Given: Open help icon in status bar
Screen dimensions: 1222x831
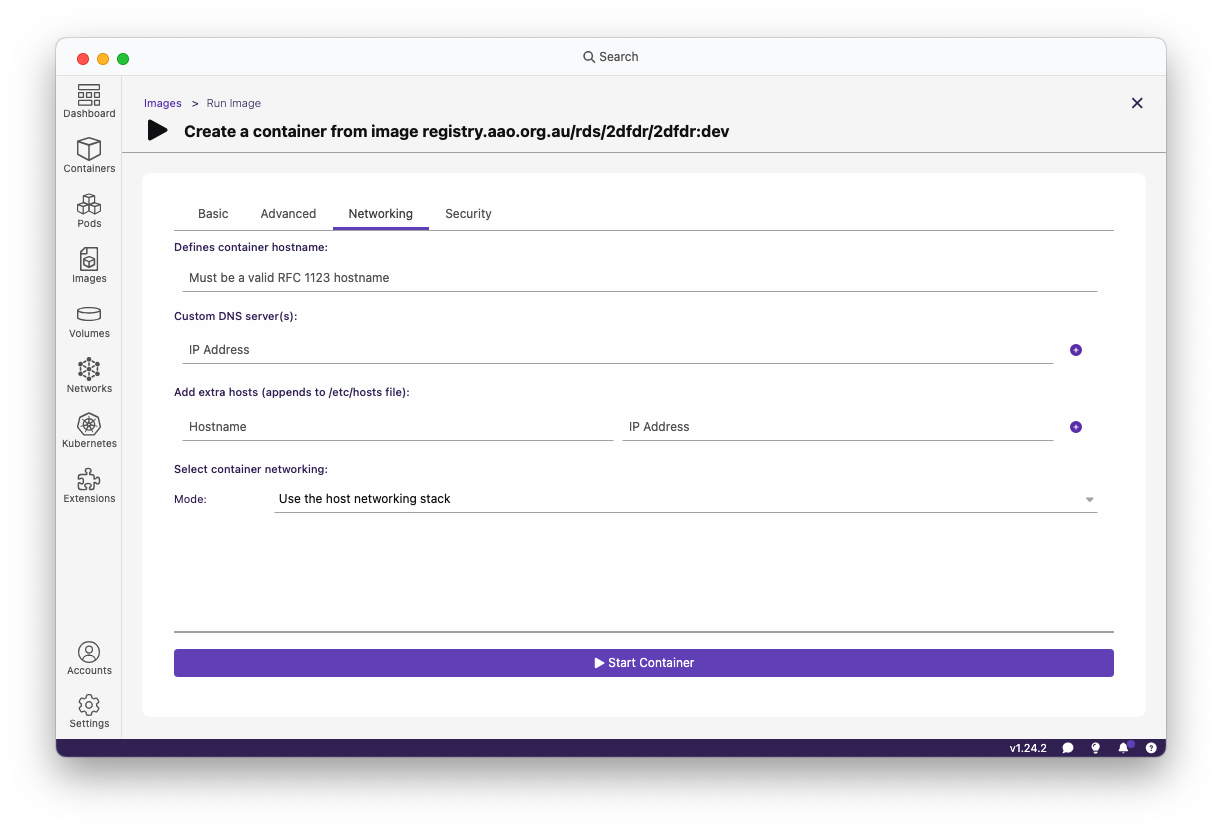Looking at the screenshot, I should 1151,748.
